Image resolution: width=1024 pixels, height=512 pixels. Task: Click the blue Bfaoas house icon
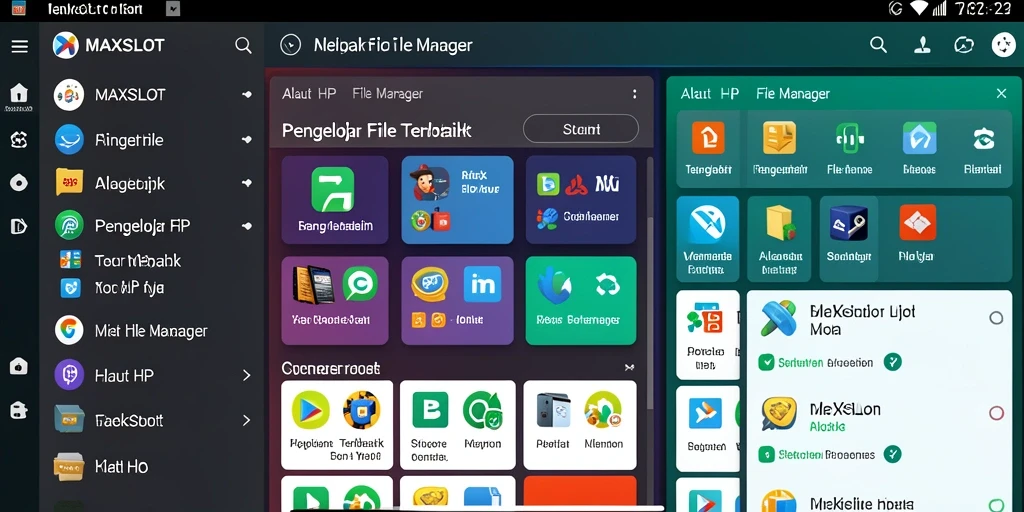(919, 138)
